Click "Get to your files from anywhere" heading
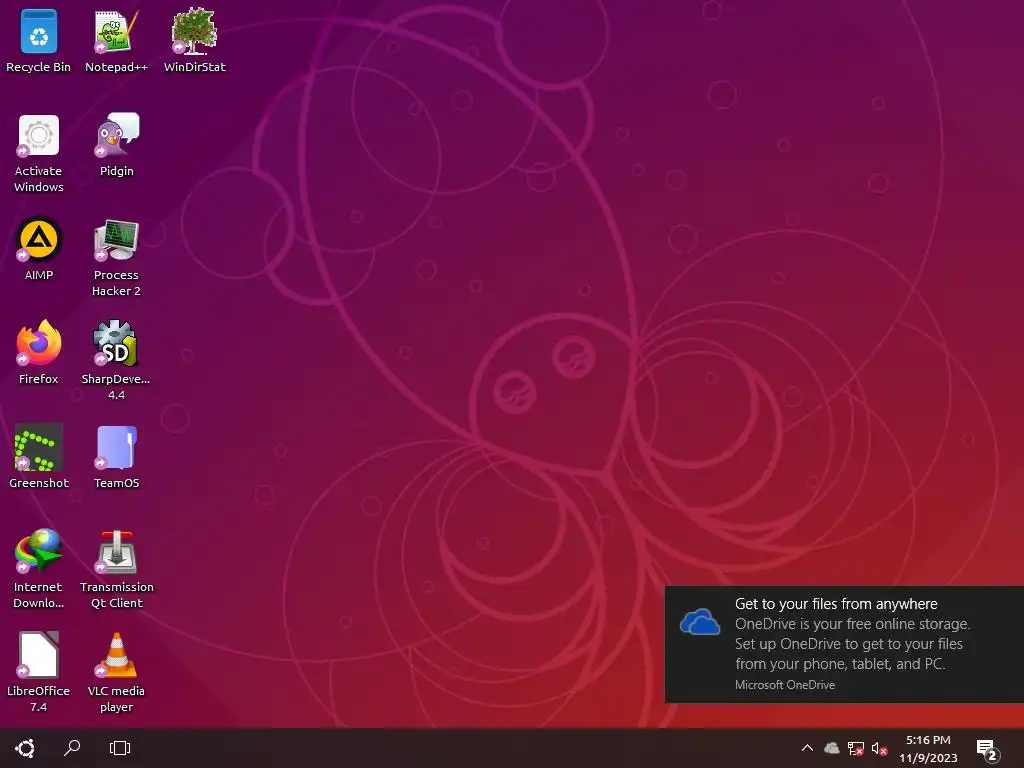 [x=836, y=604]
